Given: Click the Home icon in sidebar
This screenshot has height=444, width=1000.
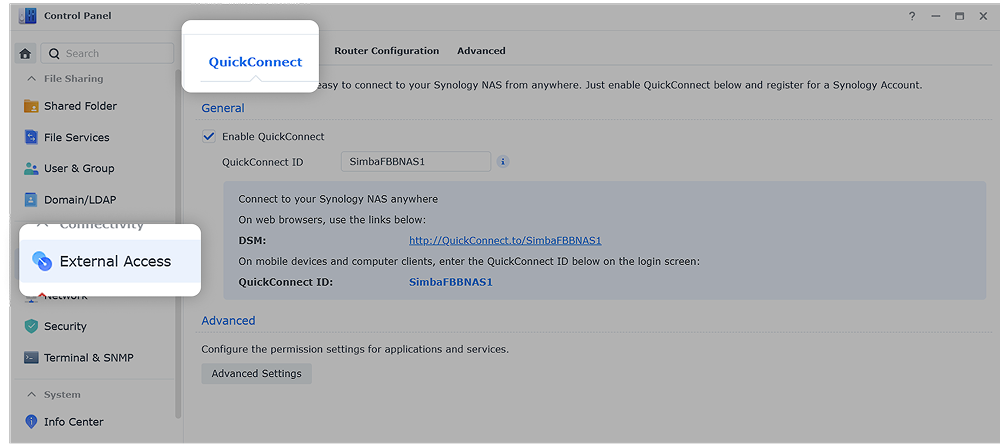Looking at the screenshot, I should click(25, 54).
